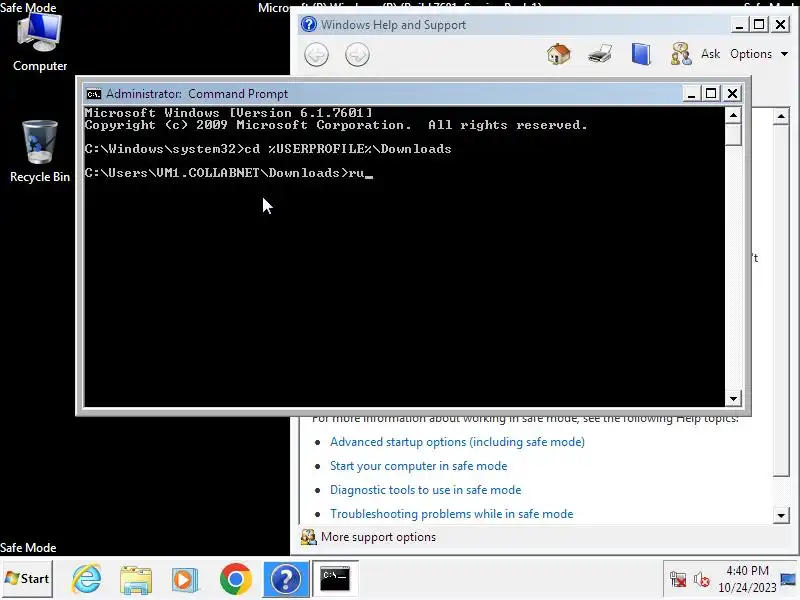Click scroll up arrow in Help window

coord(781,116)
